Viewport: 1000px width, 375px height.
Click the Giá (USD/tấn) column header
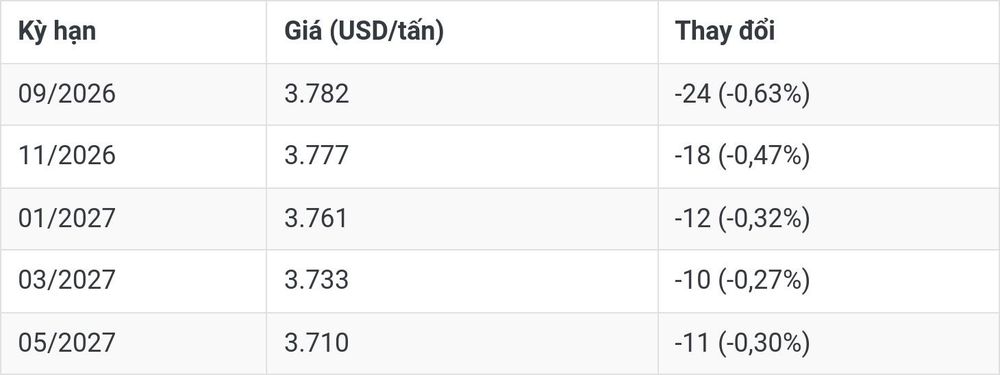pos(364,31)
